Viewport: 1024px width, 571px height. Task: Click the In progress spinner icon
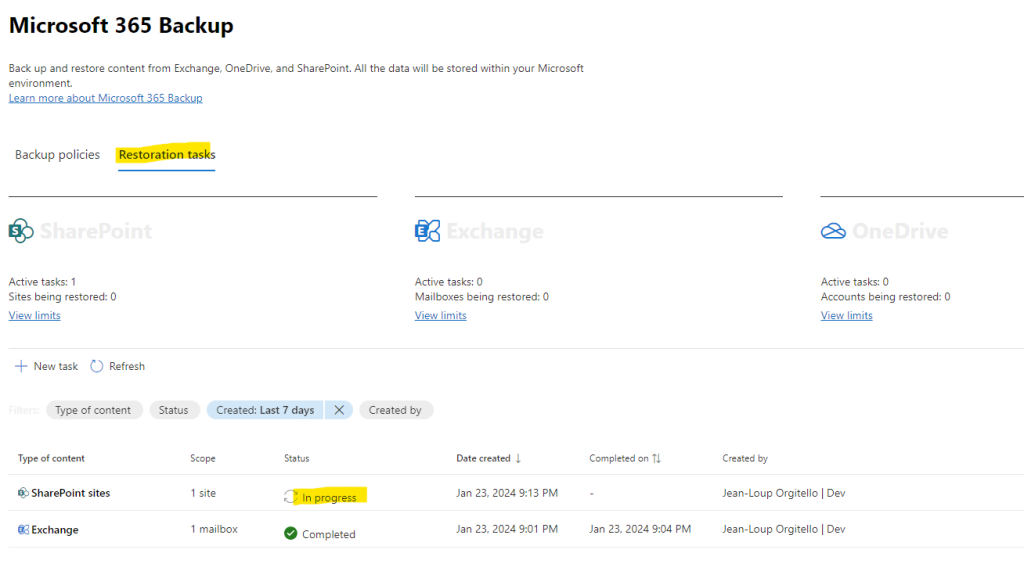[291, 497]
